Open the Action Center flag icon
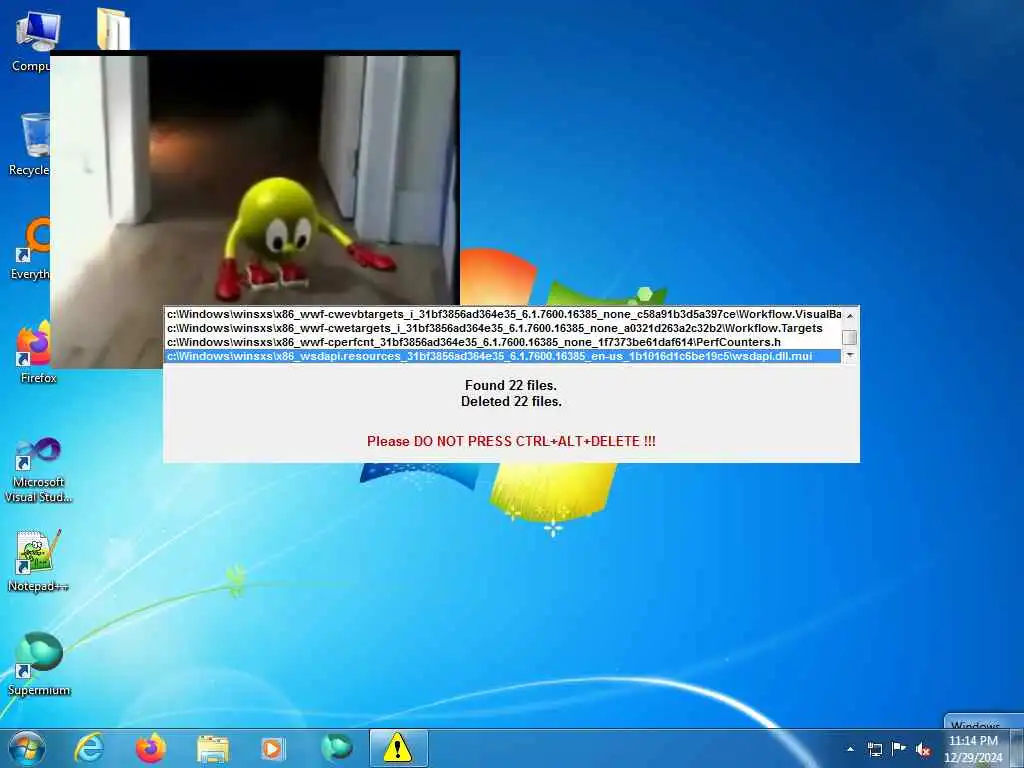1024x768 pixels. [x=899, y=749]
